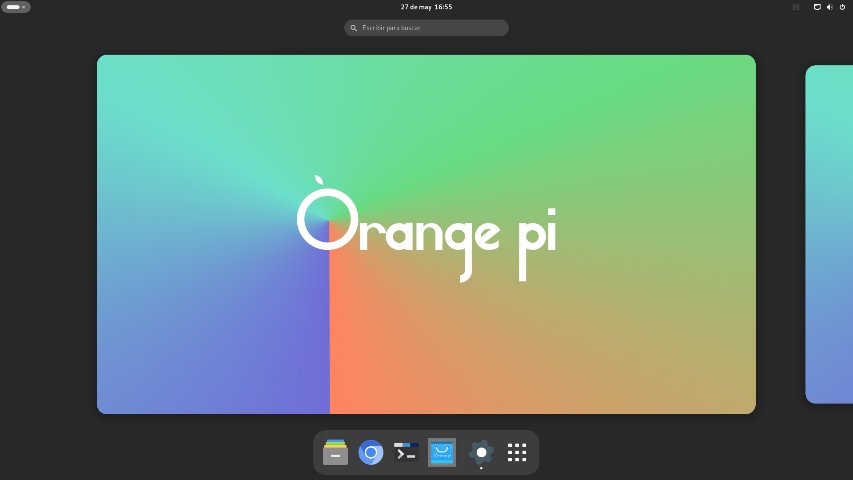Open the Files manager from the dock

tap(335, 452)
